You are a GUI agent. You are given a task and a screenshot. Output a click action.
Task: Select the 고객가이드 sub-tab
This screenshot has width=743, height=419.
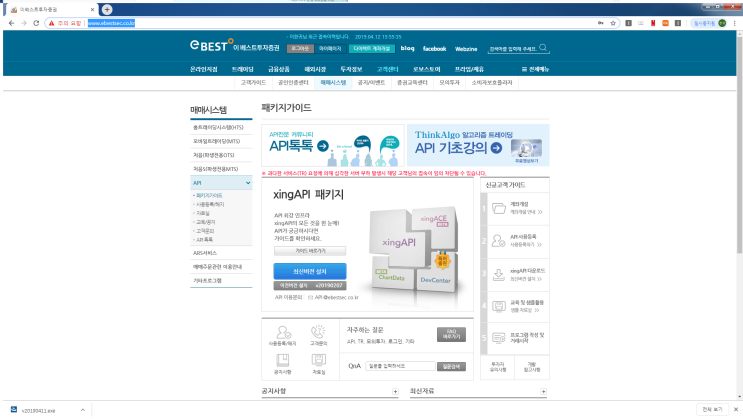[254, 82]
